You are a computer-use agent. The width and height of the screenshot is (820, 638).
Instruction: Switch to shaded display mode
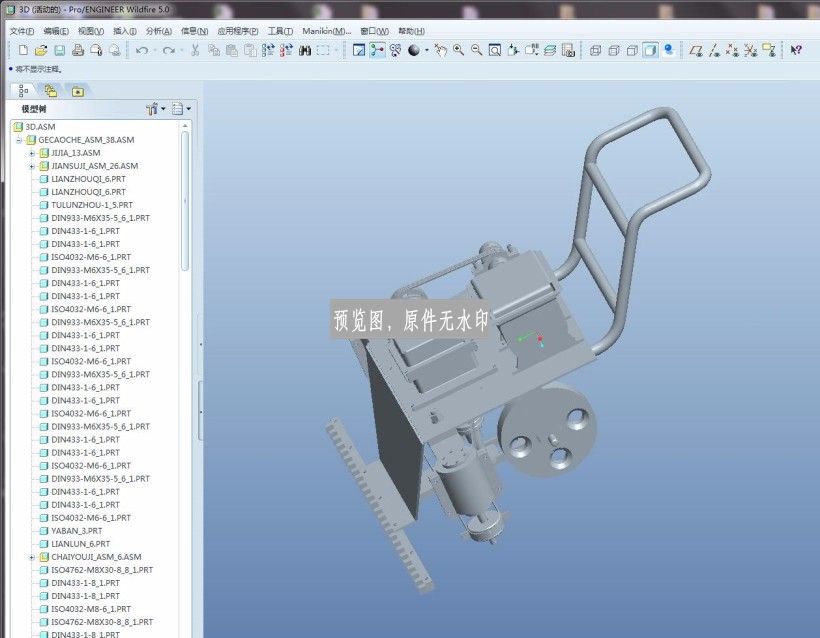pos(651,50)
